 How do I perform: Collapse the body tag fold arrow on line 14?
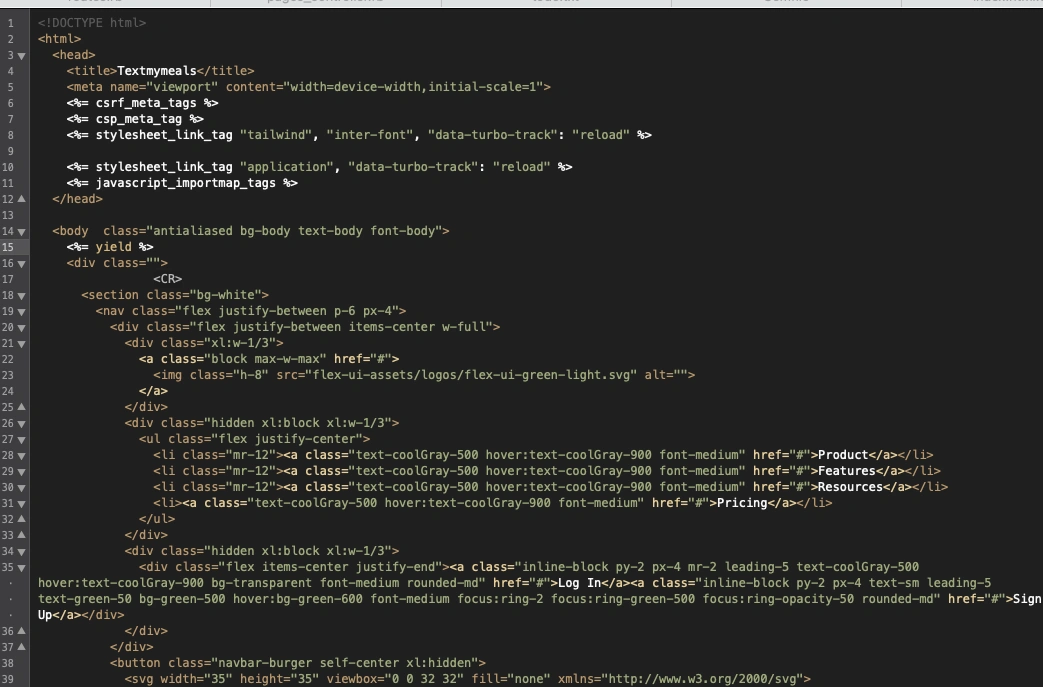[x=22, y=231]
